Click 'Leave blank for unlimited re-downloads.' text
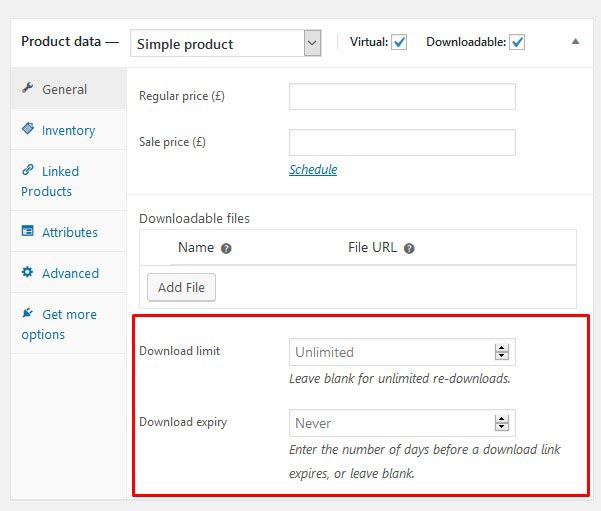The width and height of the screenshot is (601, 511). tap(400, 379)
